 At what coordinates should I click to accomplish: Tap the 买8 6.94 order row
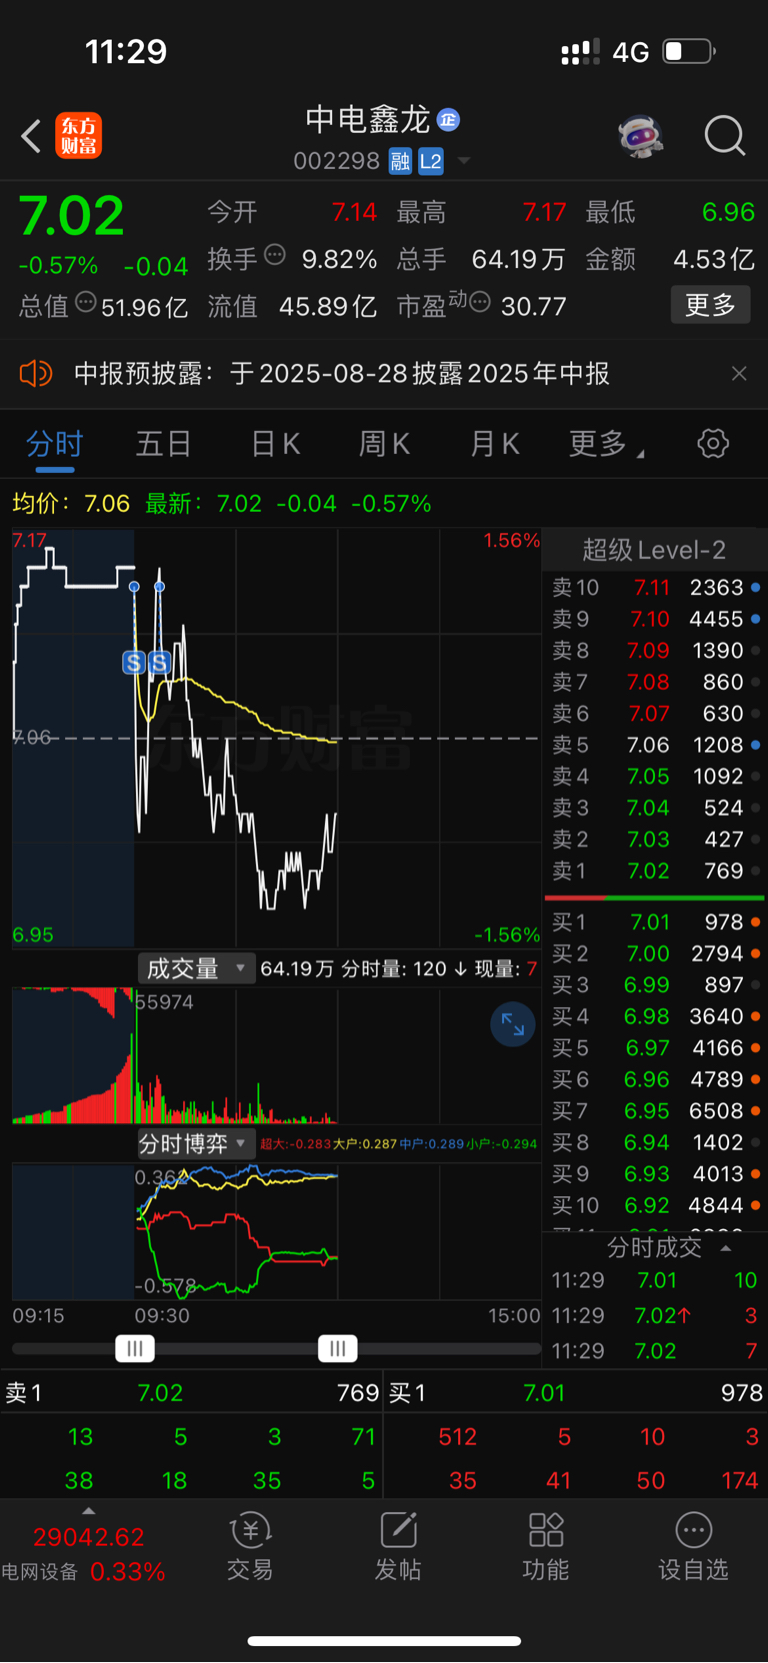click(655, 1142)
